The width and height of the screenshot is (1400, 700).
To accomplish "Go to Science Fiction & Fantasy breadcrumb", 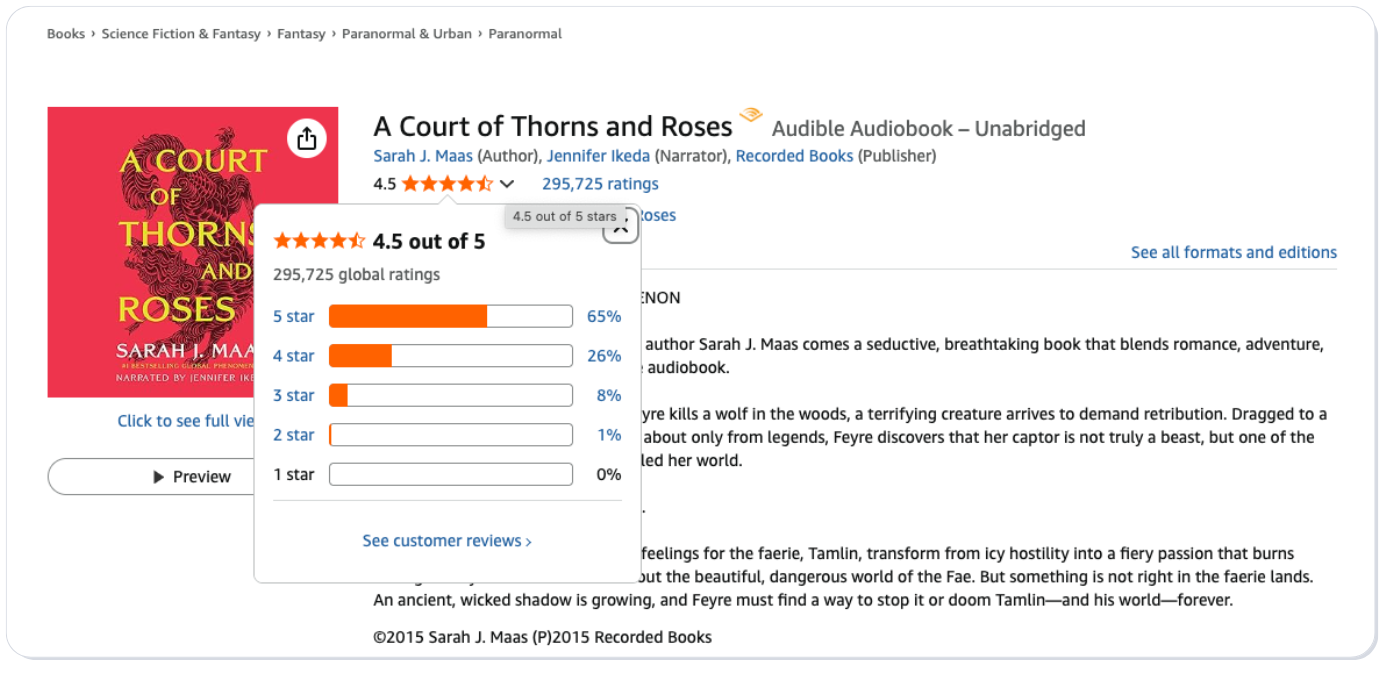I will 181,34.
